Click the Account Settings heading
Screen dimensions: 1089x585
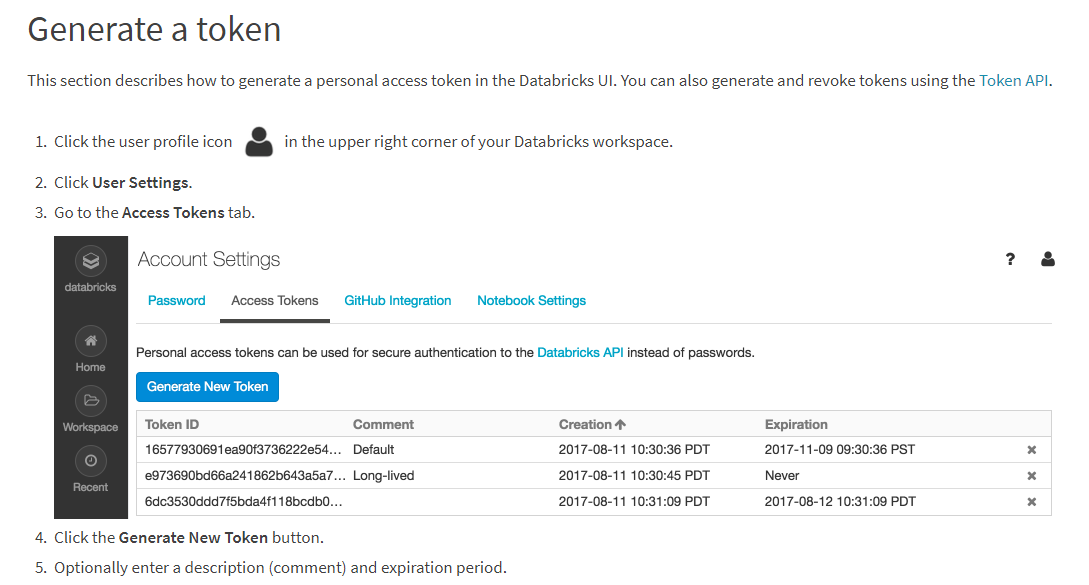pyautogui.click(x=209, y=259)
